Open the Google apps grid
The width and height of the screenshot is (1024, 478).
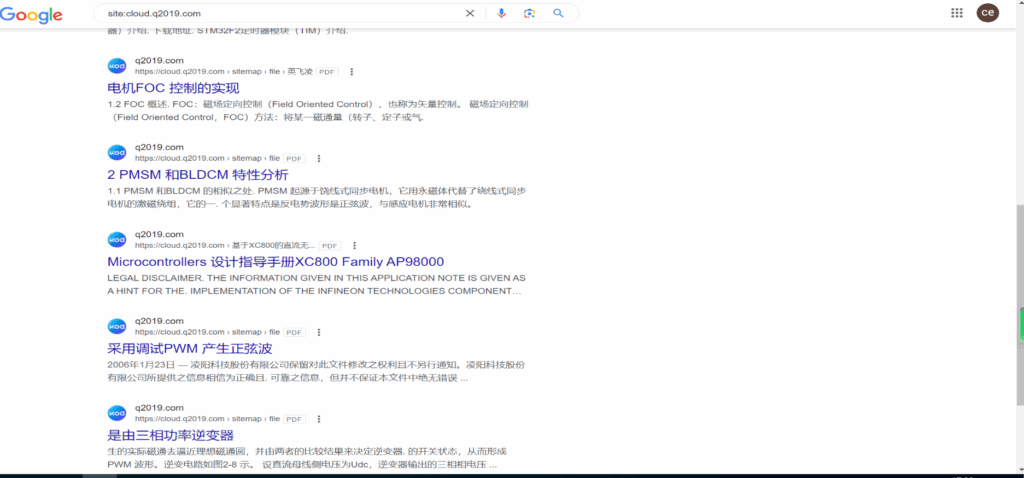[x=956, y=13]
